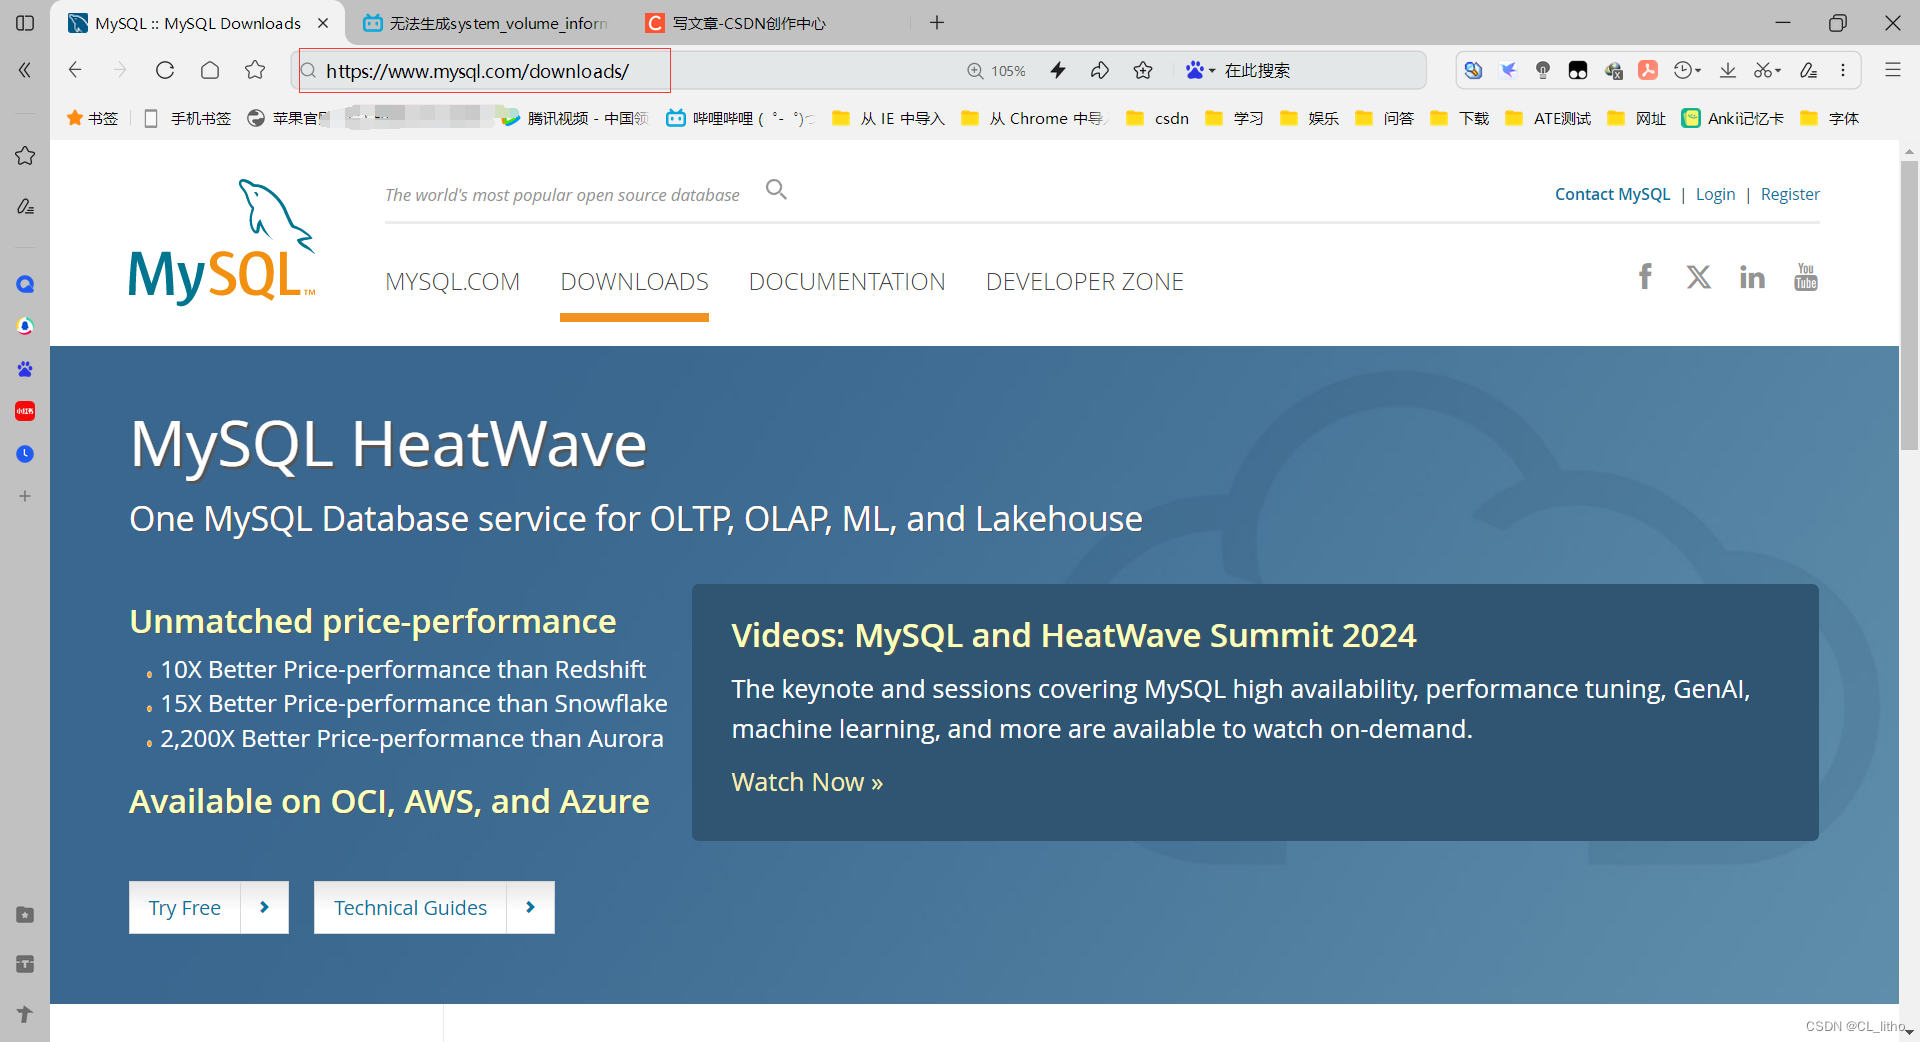
Task: Open the site search magnifier icon
Action: tap(776, 189)
